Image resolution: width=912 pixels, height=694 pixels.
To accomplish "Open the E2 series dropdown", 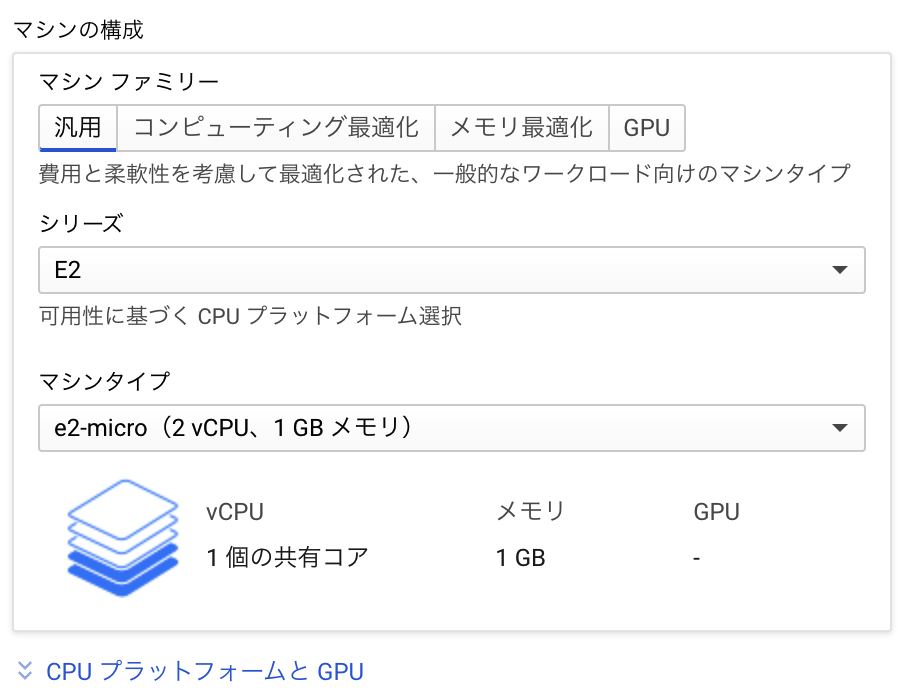I will 450,270.
